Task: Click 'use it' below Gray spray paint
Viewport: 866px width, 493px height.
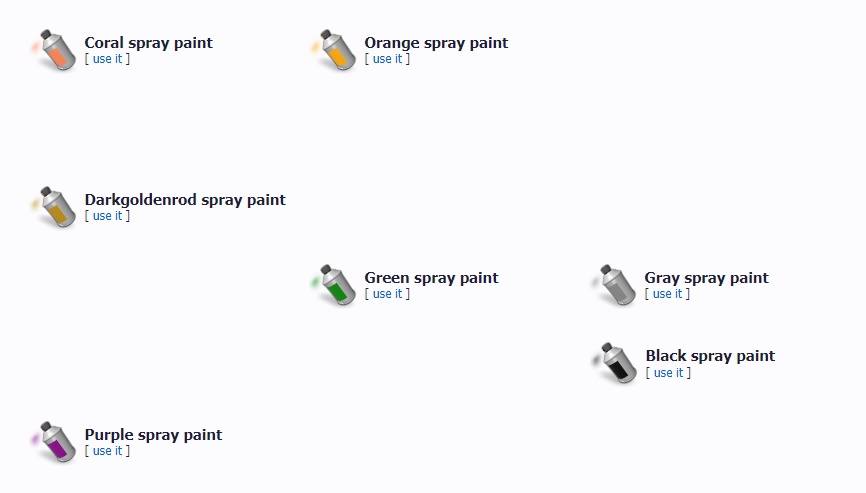Action: pyautogui.click(x=667, y=294)
